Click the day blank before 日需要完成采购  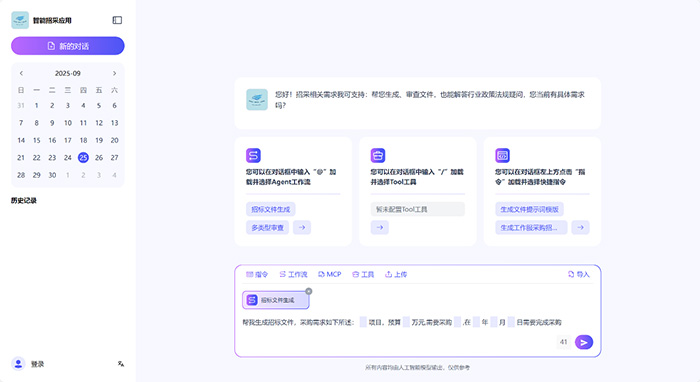[511, 322]
